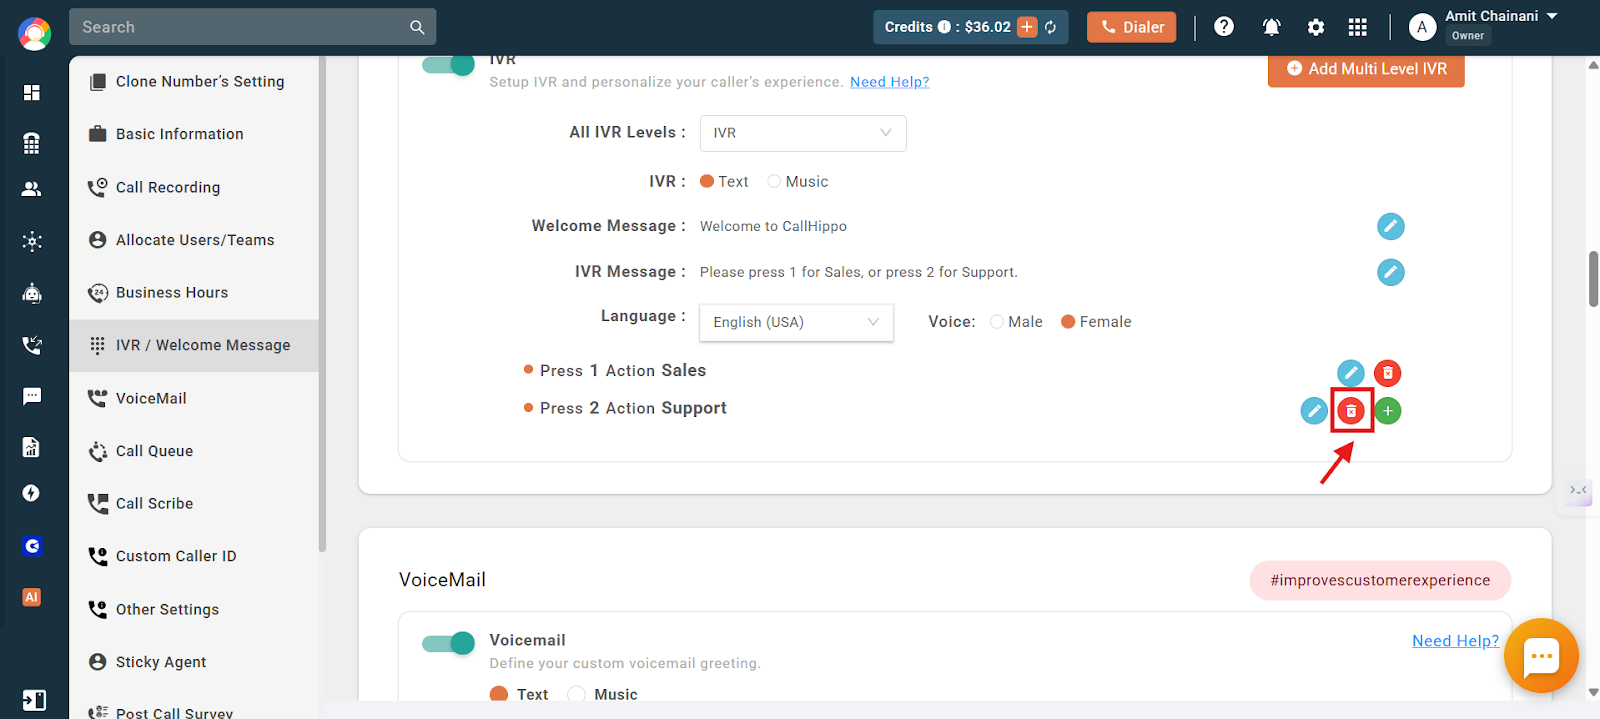This screenshot has height=719, width=1600.
Task: Open IVR Need Help link
Action: [x=890, y=82]
